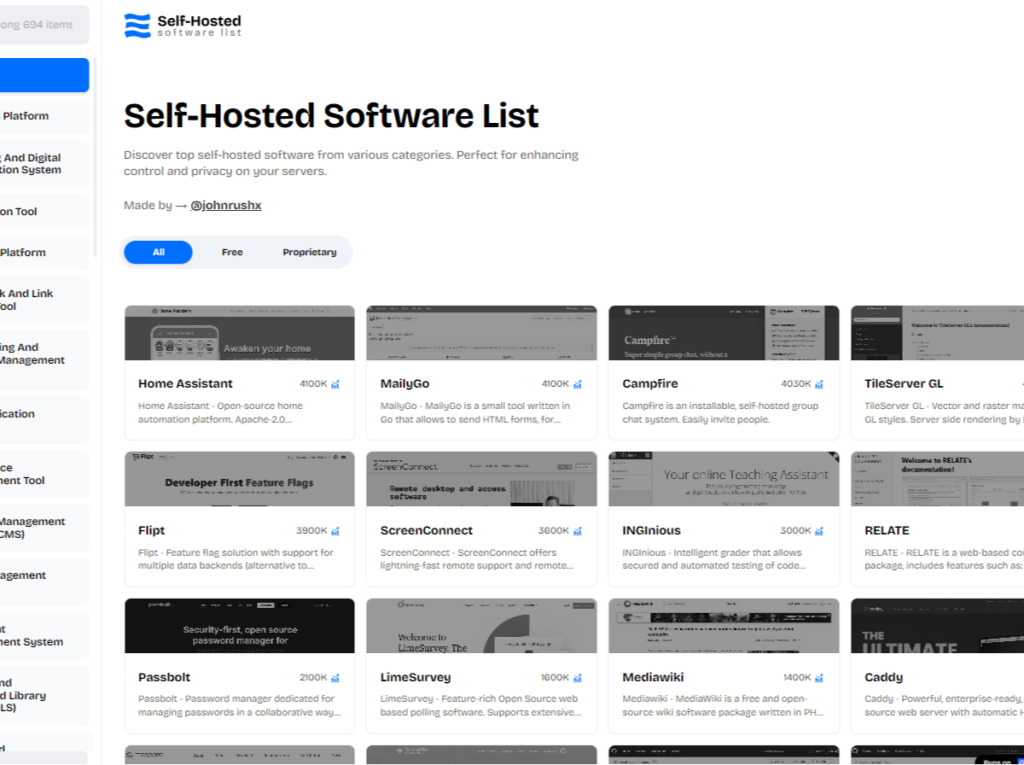This screenshot has height=765, width=1024.
Task: Open the Passbolt card title
Action: coord(164,677)
